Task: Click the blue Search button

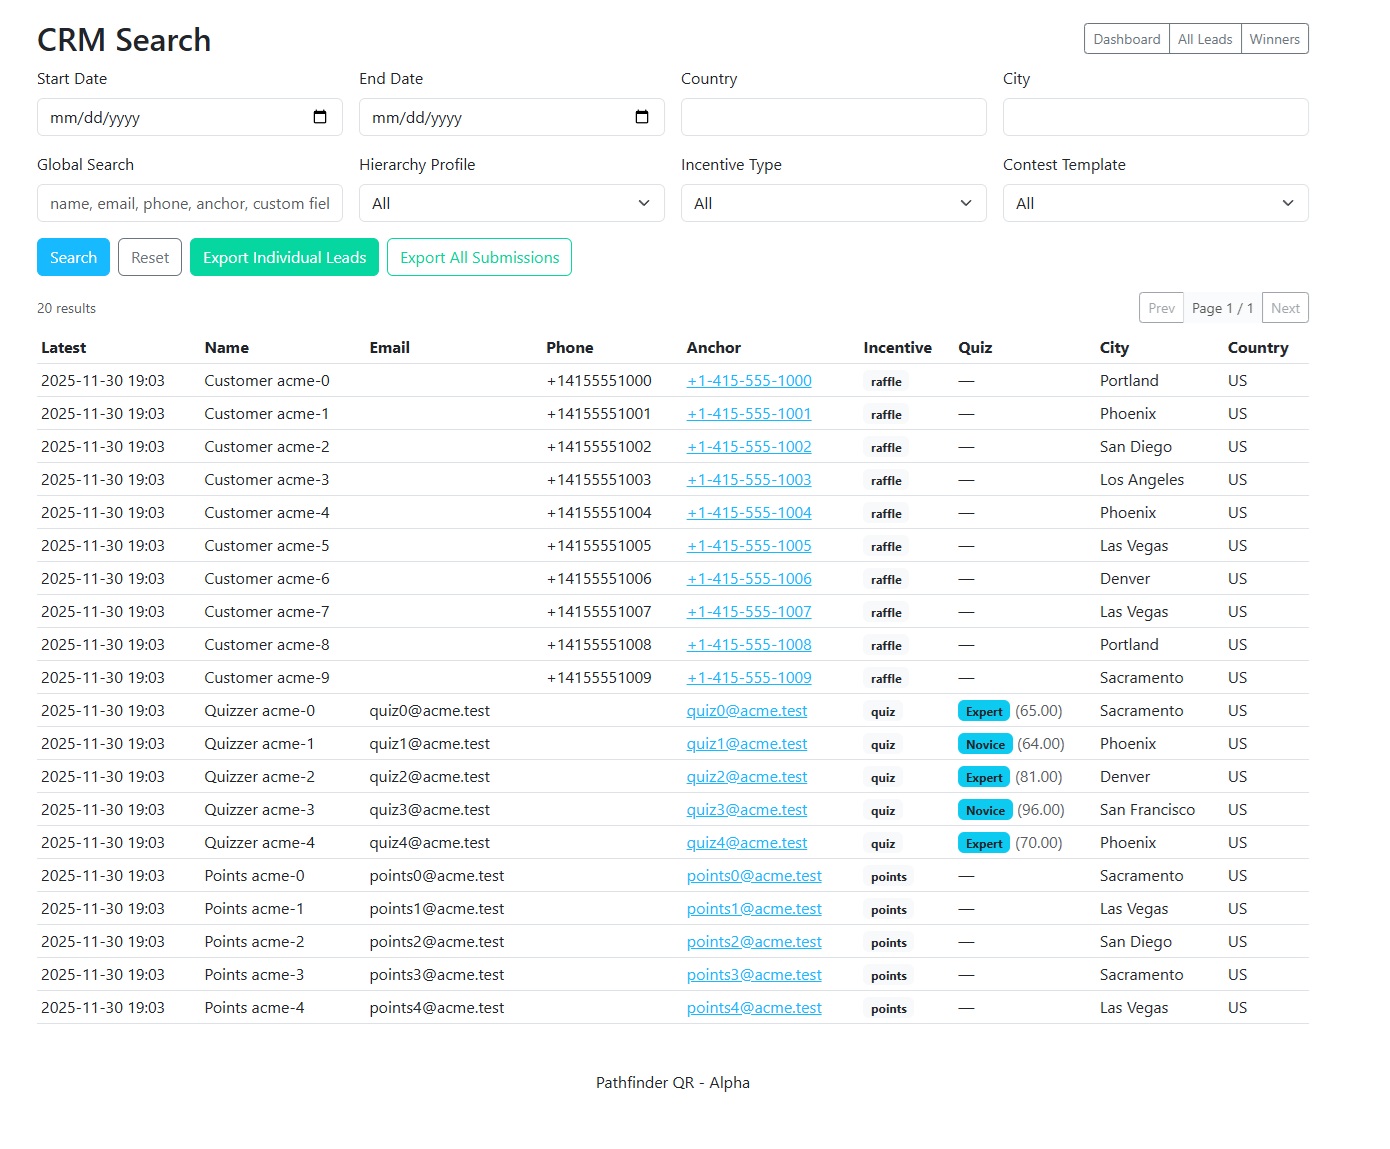Action: (73, 257)
